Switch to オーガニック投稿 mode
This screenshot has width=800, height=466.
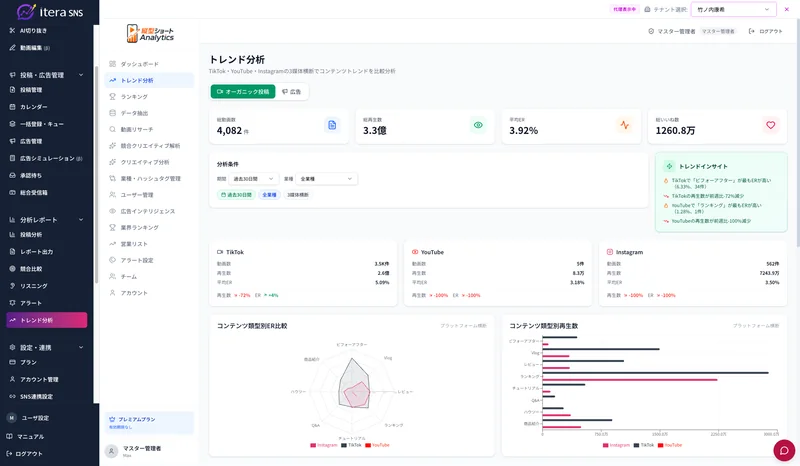click(243, 92)
